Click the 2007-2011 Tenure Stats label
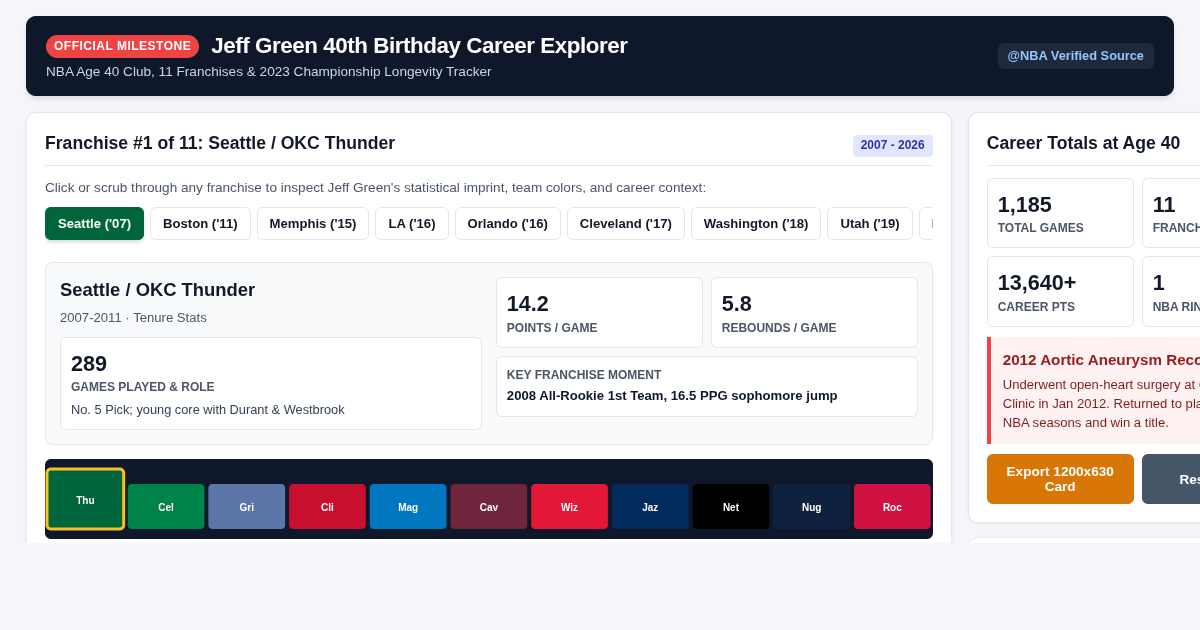 (133, 318)
